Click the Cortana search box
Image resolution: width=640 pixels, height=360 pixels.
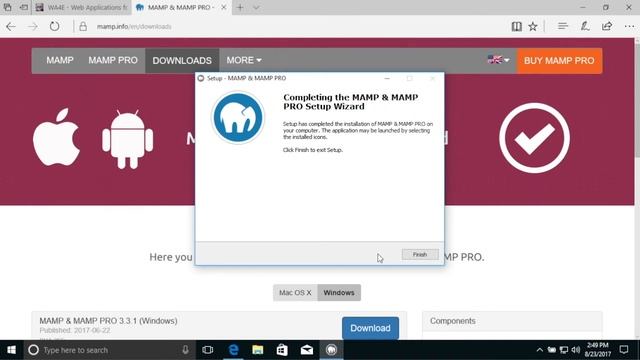coord(108,350)
